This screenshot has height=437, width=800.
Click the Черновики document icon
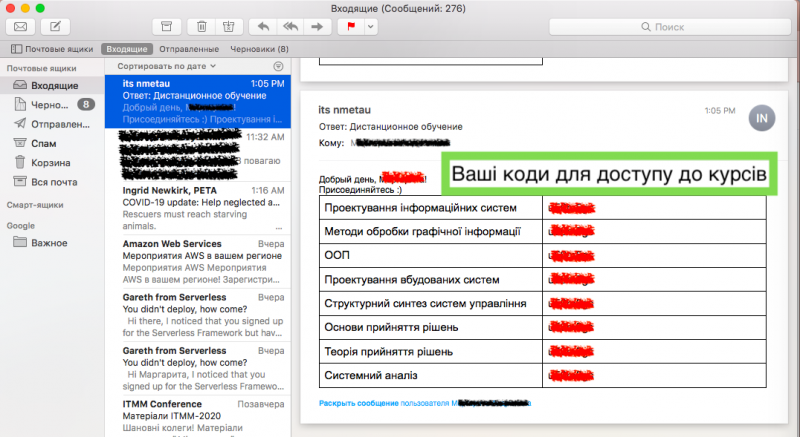click(x=20, y=104)
